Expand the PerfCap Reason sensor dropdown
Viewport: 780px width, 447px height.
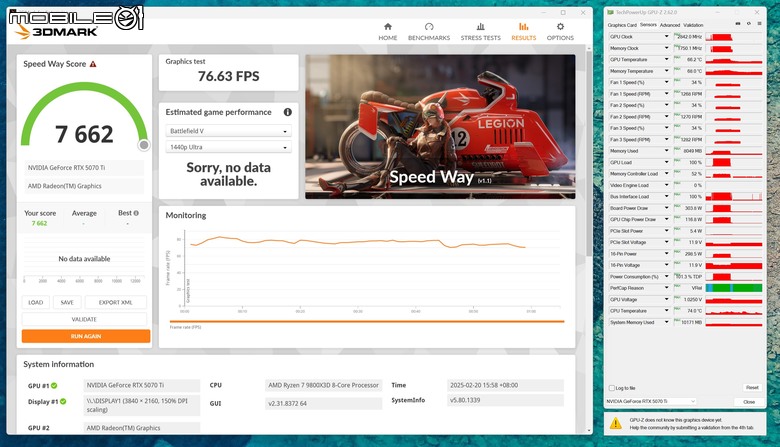coord(667,288)
